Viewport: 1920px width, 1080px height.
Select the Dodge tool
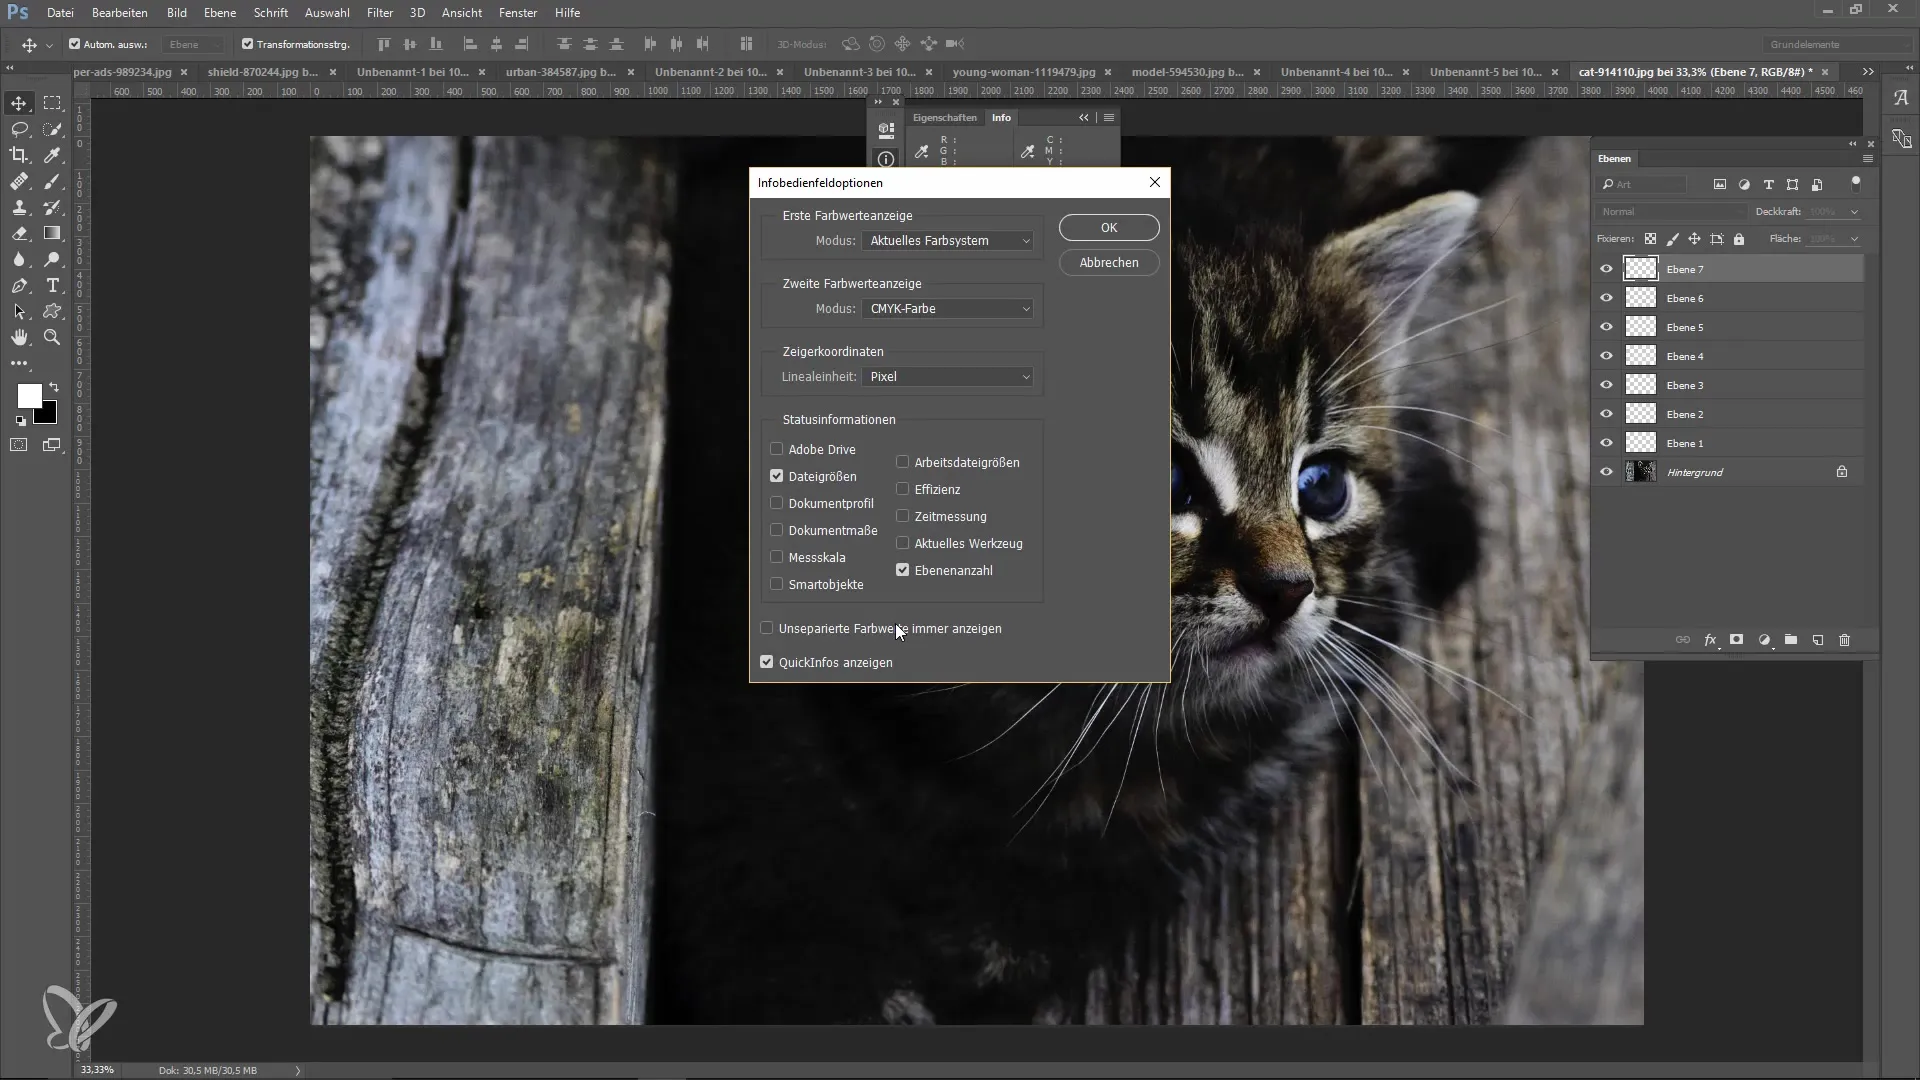click(53, 259)
